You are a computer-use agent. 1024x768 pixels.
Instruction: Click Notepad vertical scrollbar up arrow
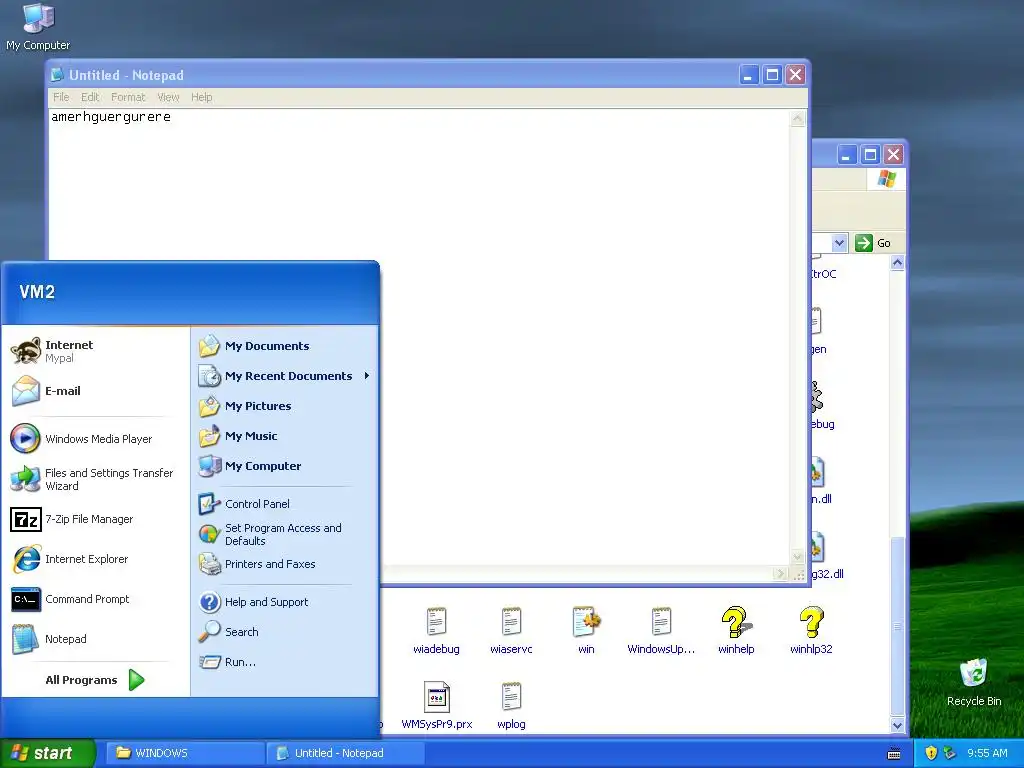tap(797, 118)
